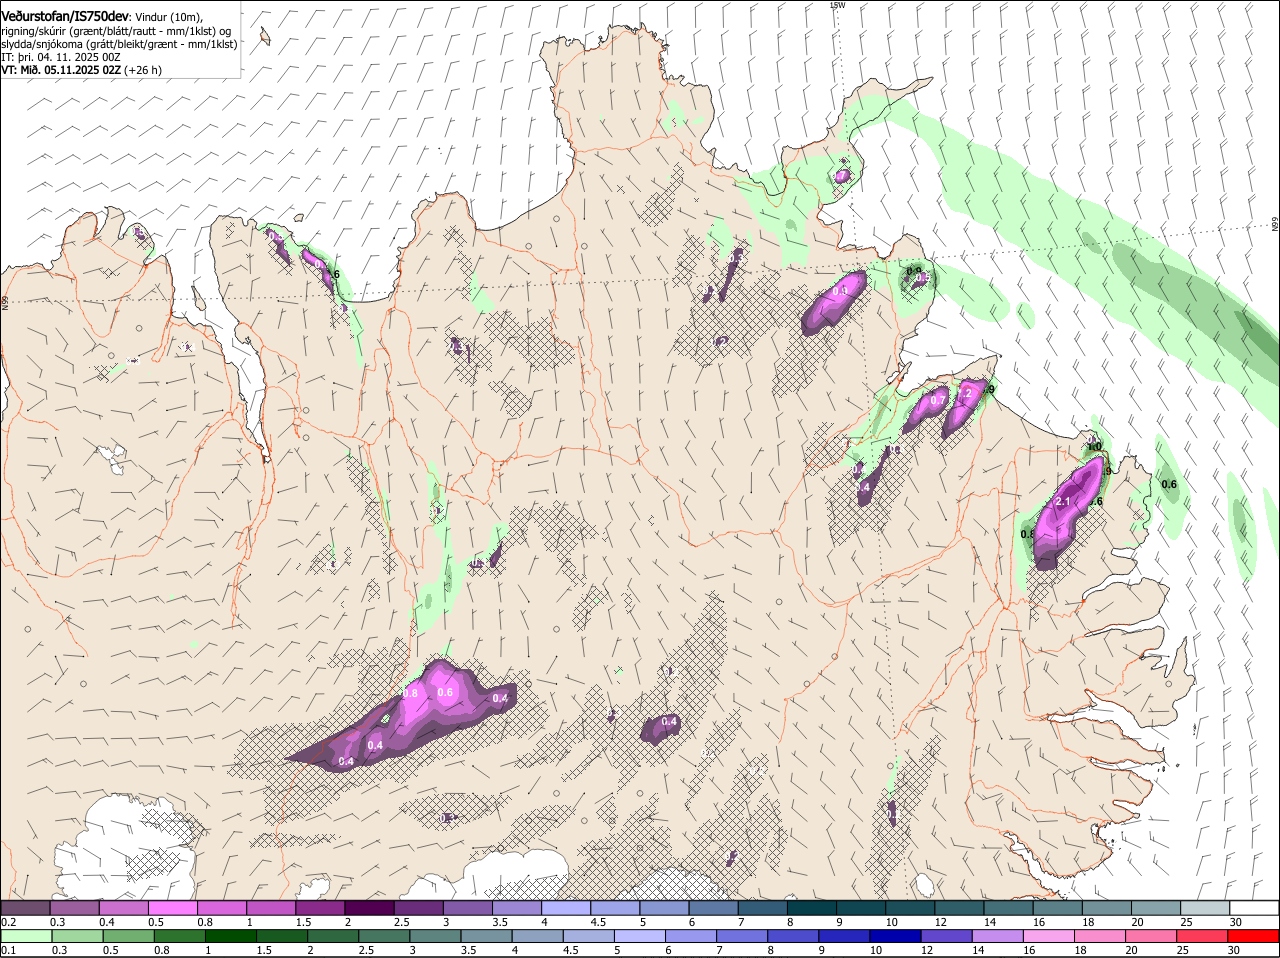Click the 'slydda/snjókoma' legend description line
Image resolution: width=1280 pixels, height=958 pixels.
119,44
